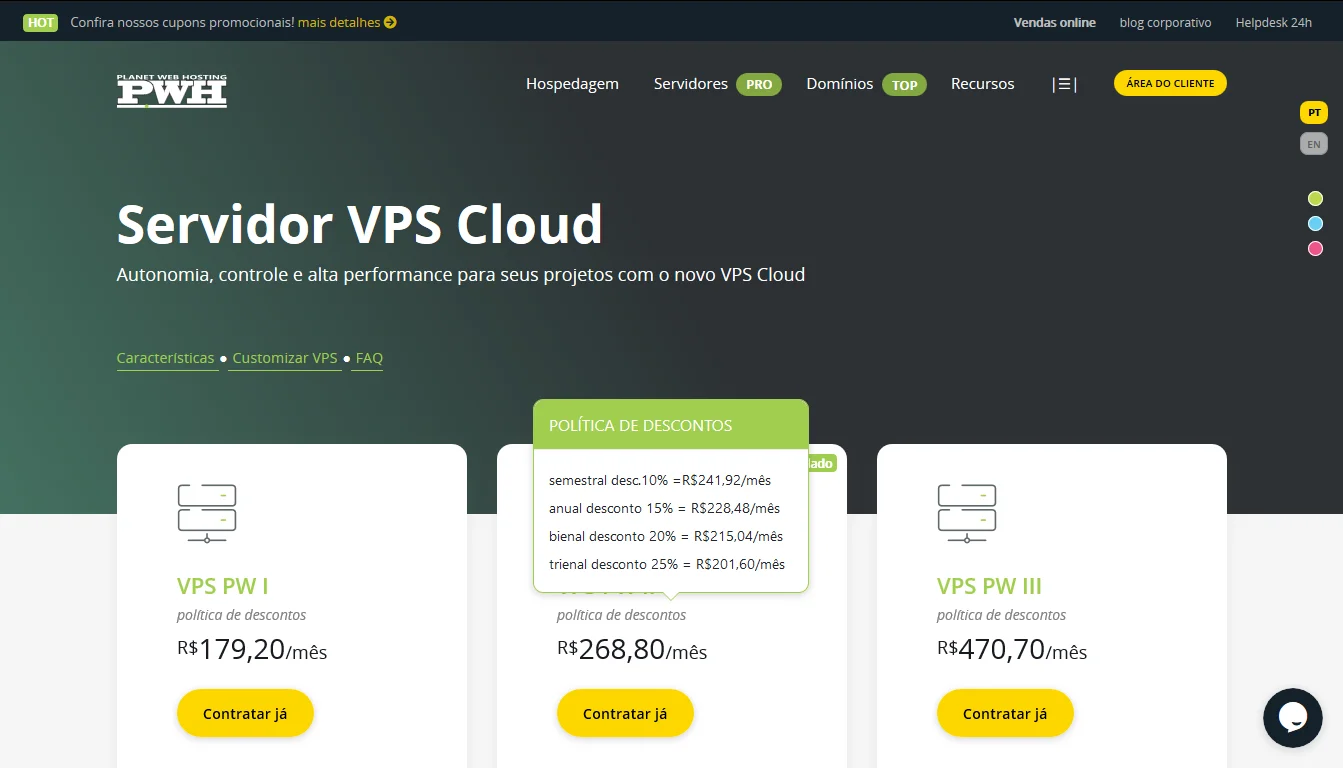Click the Área do Cliente button

click(x=1170, y=83)
